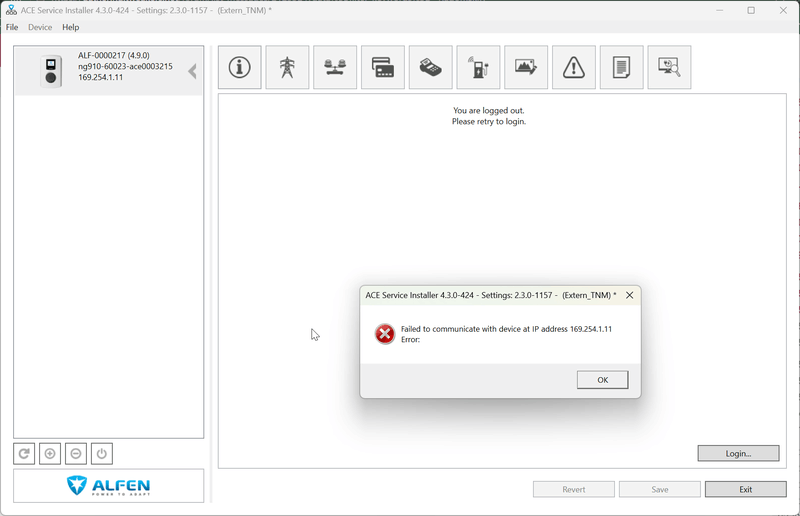The image size is (800, 516).
Task: Open the warnings triangle icon
Action: pos(574,67)
